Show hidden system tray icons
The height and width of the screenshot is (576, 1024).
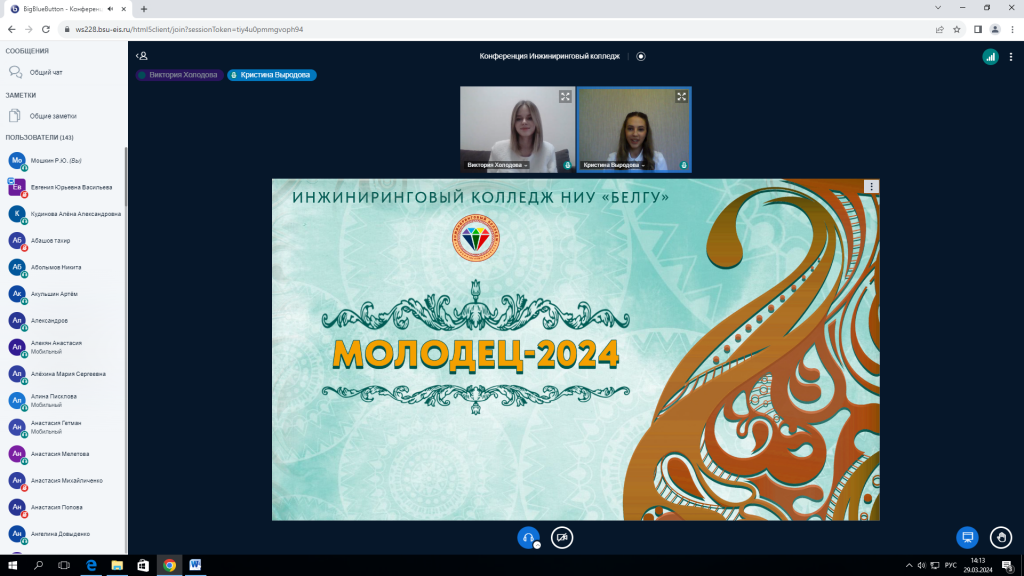(908, 566)
